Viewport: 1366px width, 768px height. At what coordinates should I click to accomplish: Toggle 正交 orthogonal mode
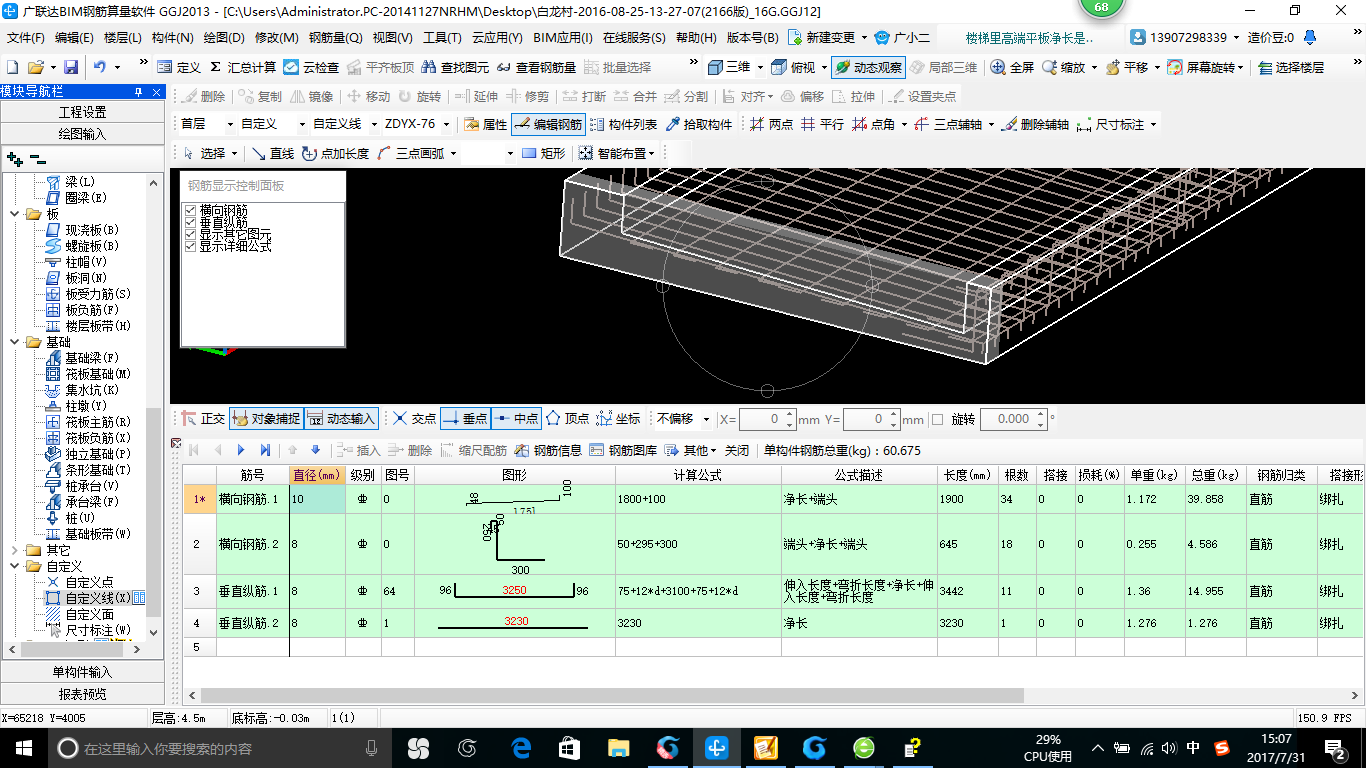pyautogui.click(x=203, y=419)
